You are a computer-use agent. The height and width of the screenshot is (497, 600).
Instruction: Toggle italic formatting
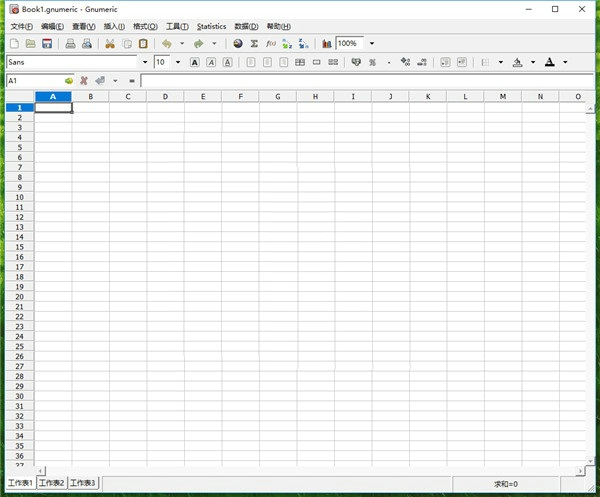pyautogui.click(x=211, y=62)
